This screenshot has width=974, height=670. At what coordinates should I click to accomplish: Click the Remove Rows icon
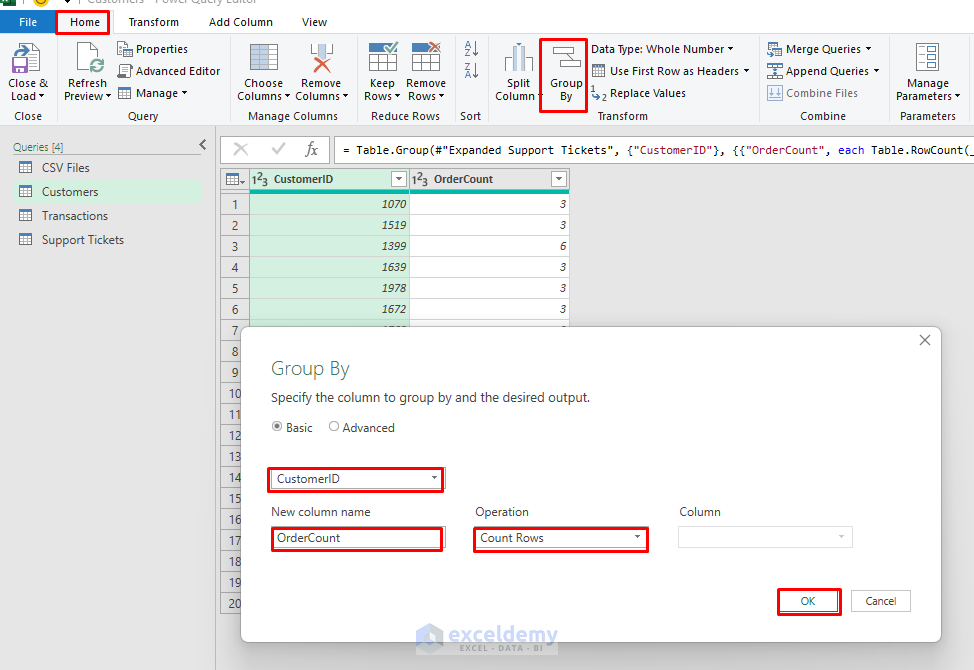tap(426, 57)
